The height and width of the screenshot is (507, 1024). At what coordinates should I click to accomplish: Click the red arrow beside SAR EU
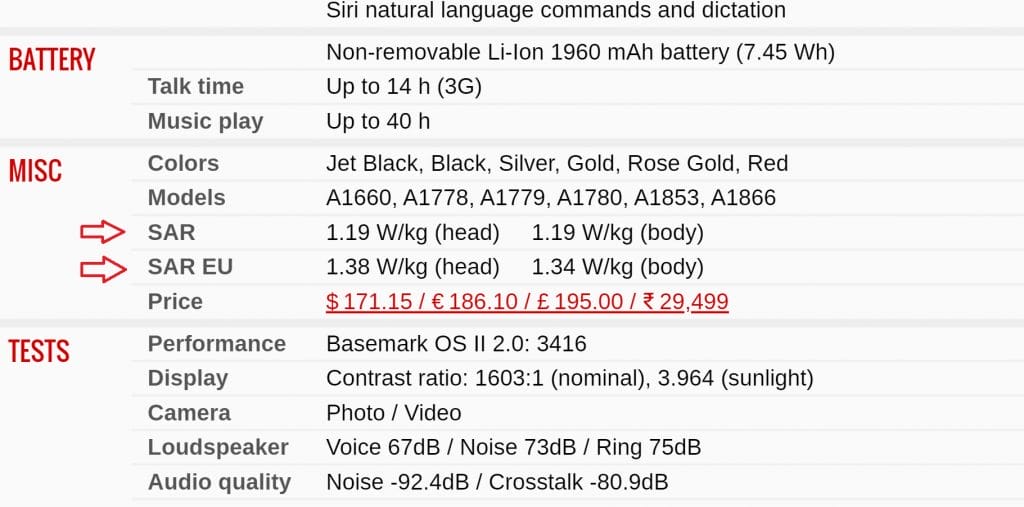[102, 268]
